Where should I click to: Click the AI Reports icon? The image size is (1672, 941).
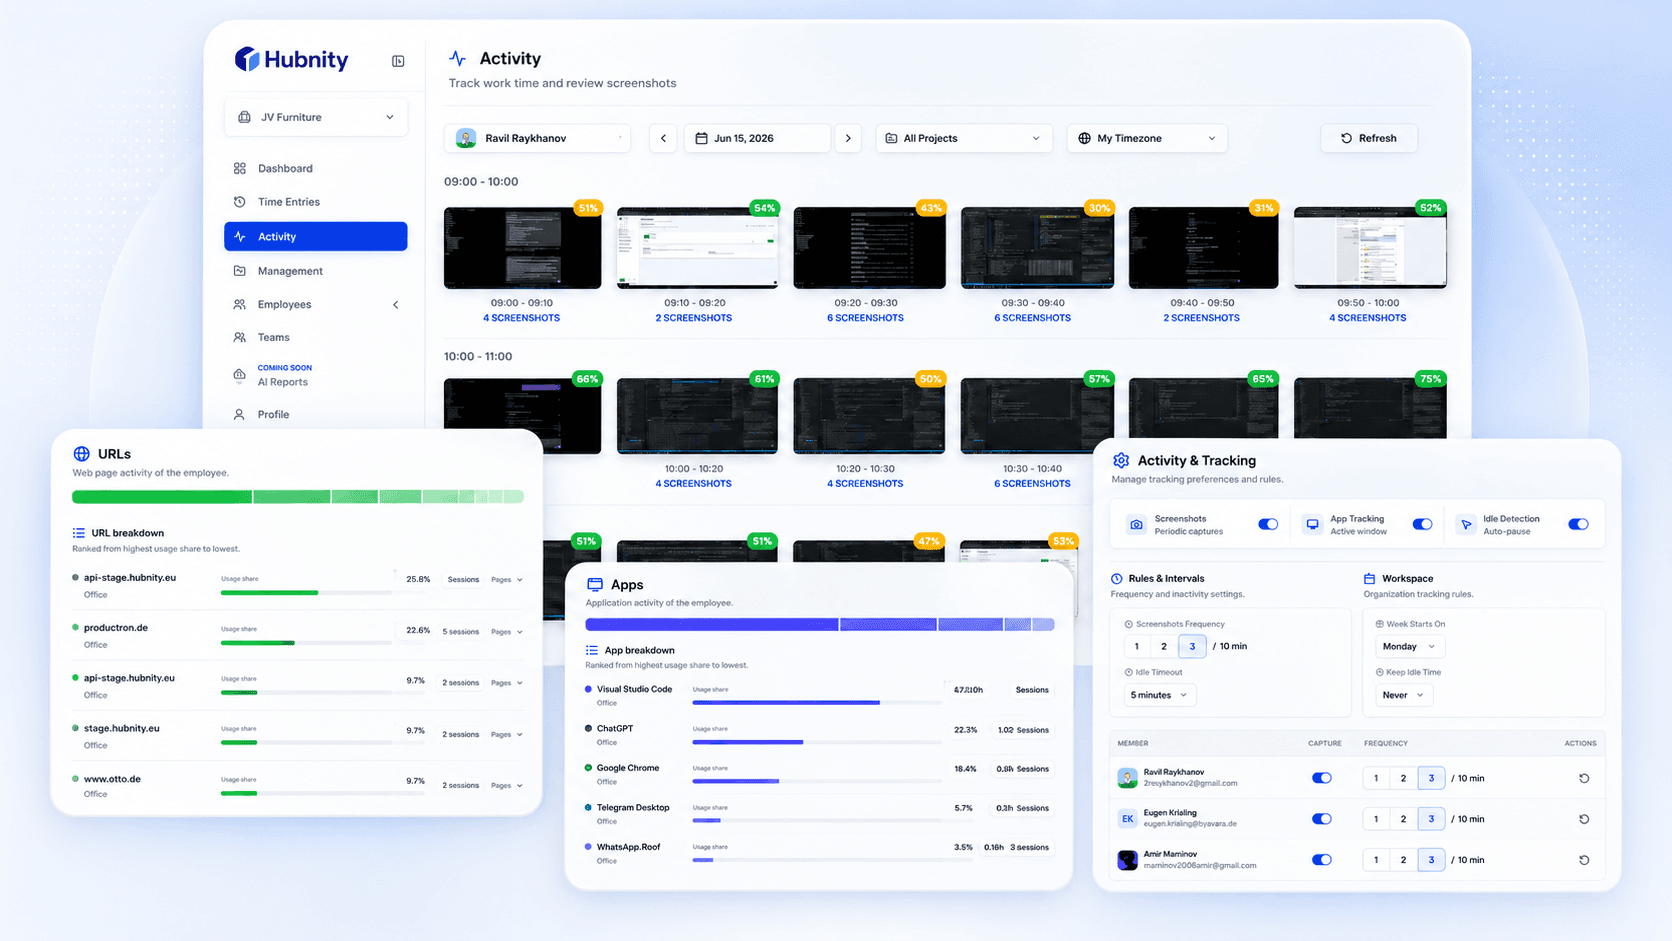pos(240,376)
